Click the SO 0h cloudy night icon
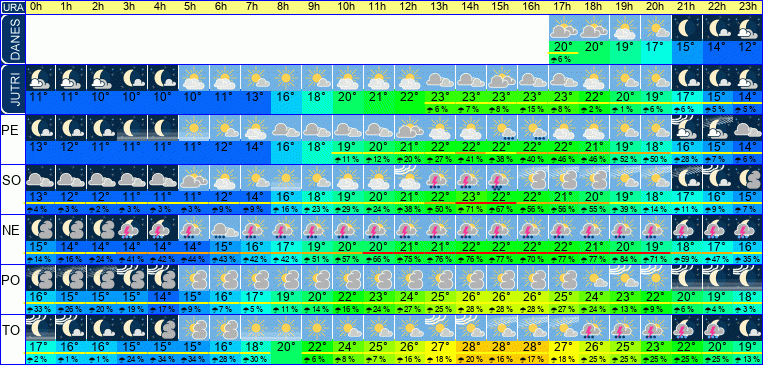The width and height of the screenshot is (763, 365). coord(40,178)
